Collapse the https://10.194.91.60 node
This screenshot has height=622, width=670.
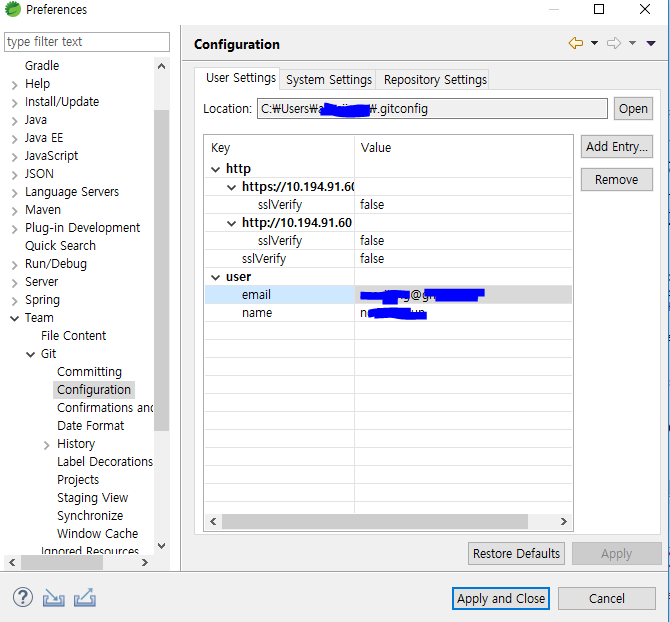(x=231, y=188)
